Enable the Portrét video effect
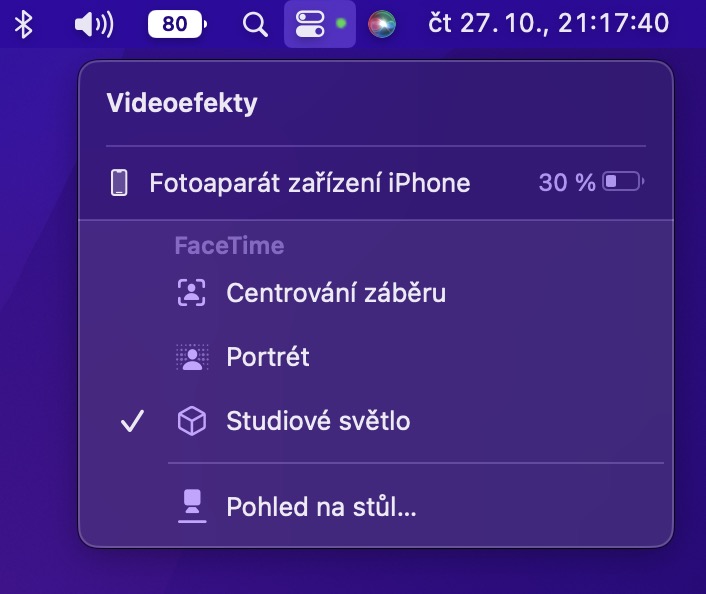This screenshot has width=706, height=594. pyautogui.click(x=268, y=357)
